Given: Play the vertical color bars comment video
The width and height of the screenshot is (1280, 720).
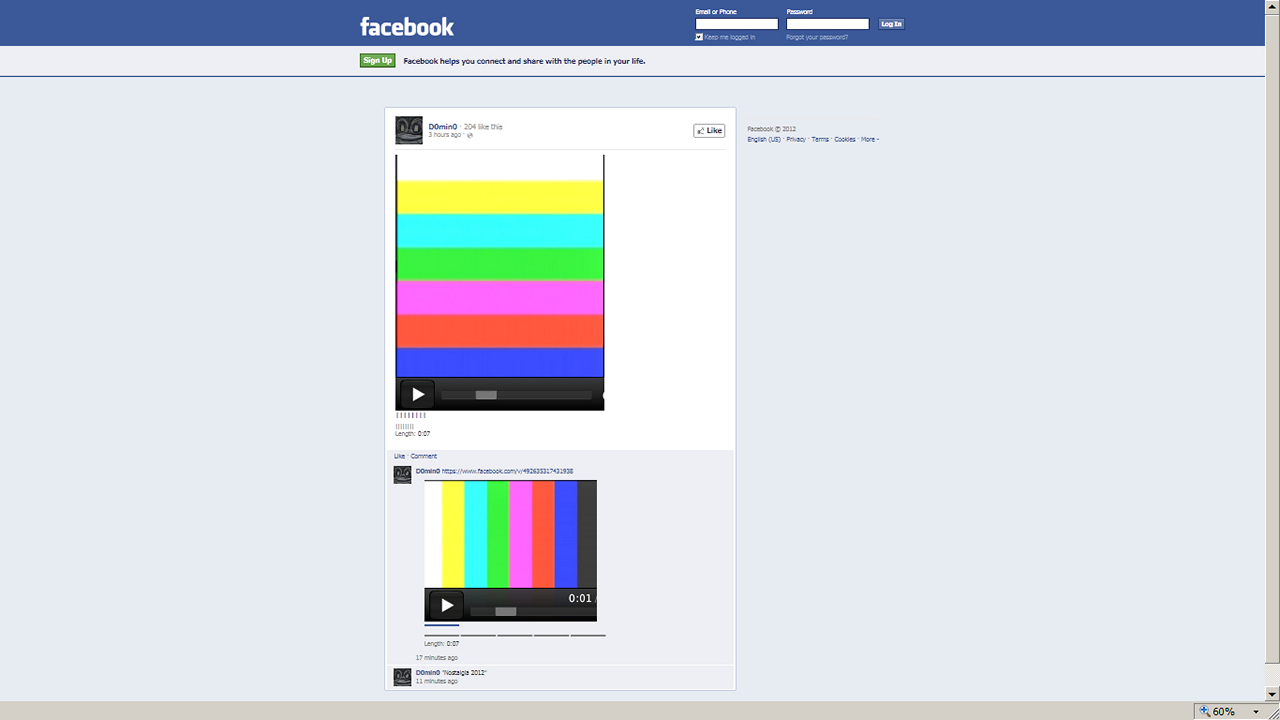Looking at the screenshot, I should pyautogui.click(x=445, y=604).
